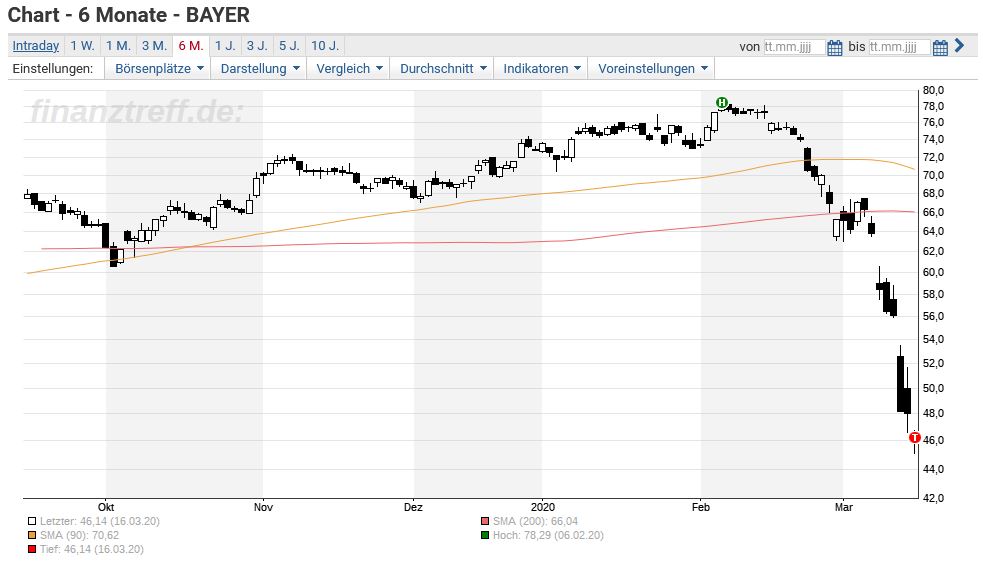Select the 1 W. time range tab
983x563 pixels.
coord(82,46)
